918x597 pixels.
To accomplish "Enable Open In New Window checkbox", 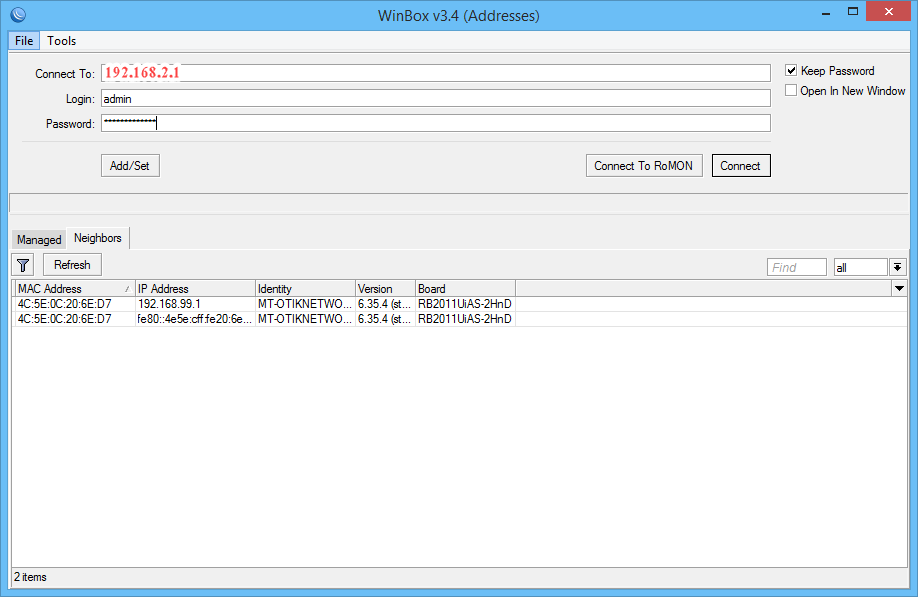I will pyautogui.click(x=791, y=91).
